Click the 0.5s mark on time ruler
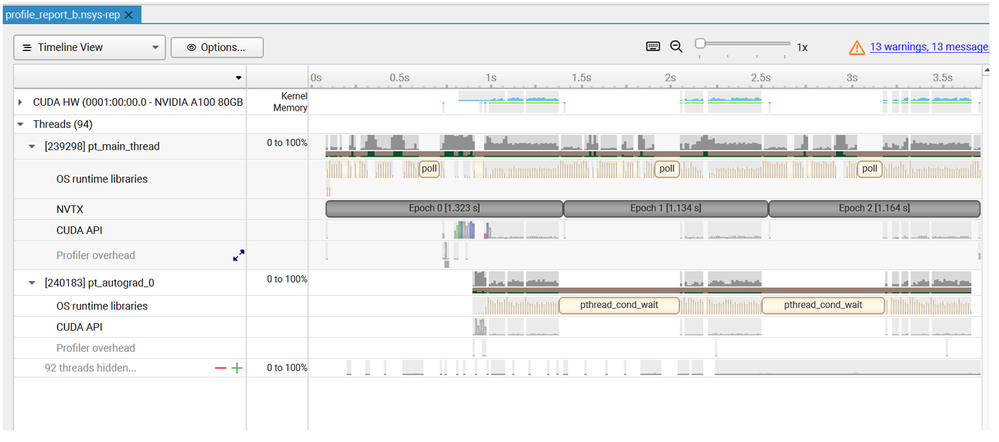Viewport: 999px width, 442px height. pos(399,78)
